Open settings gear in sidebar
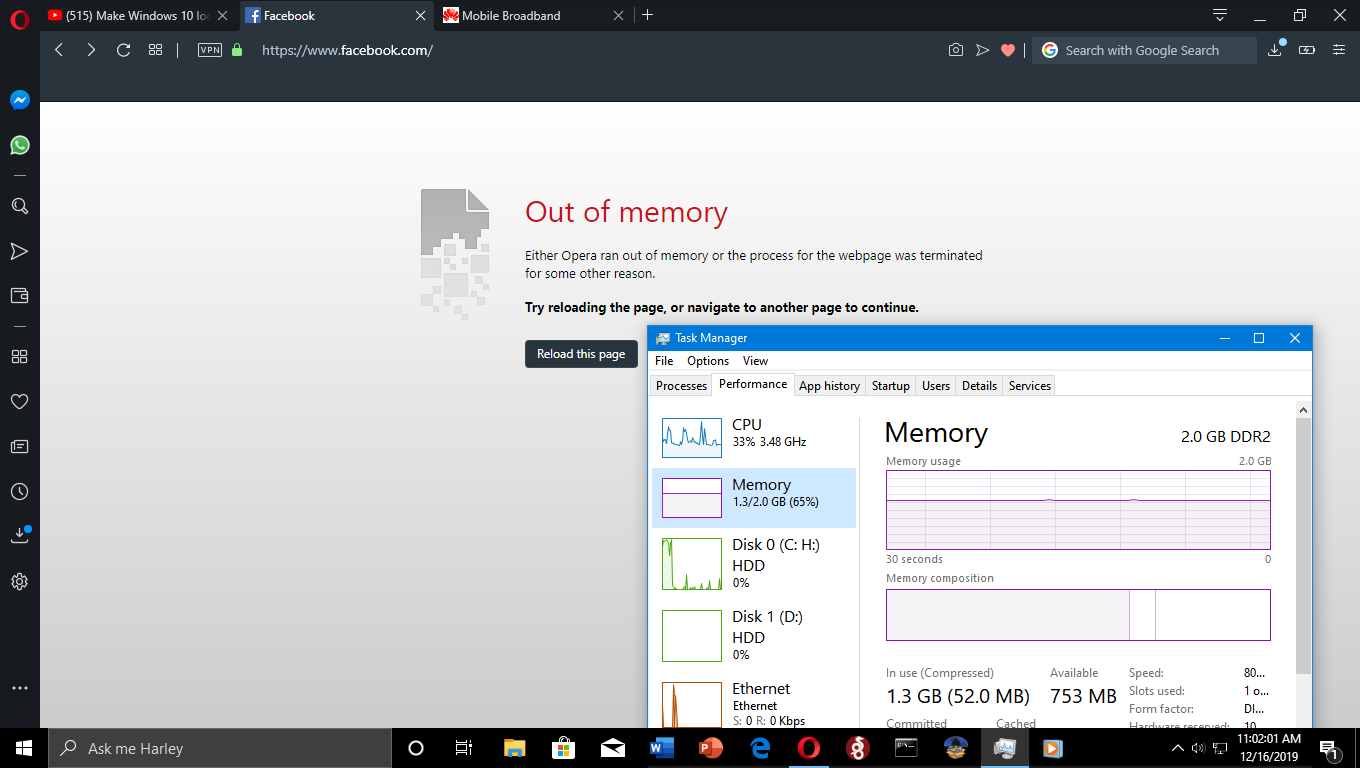 click(x=19, y=581)
